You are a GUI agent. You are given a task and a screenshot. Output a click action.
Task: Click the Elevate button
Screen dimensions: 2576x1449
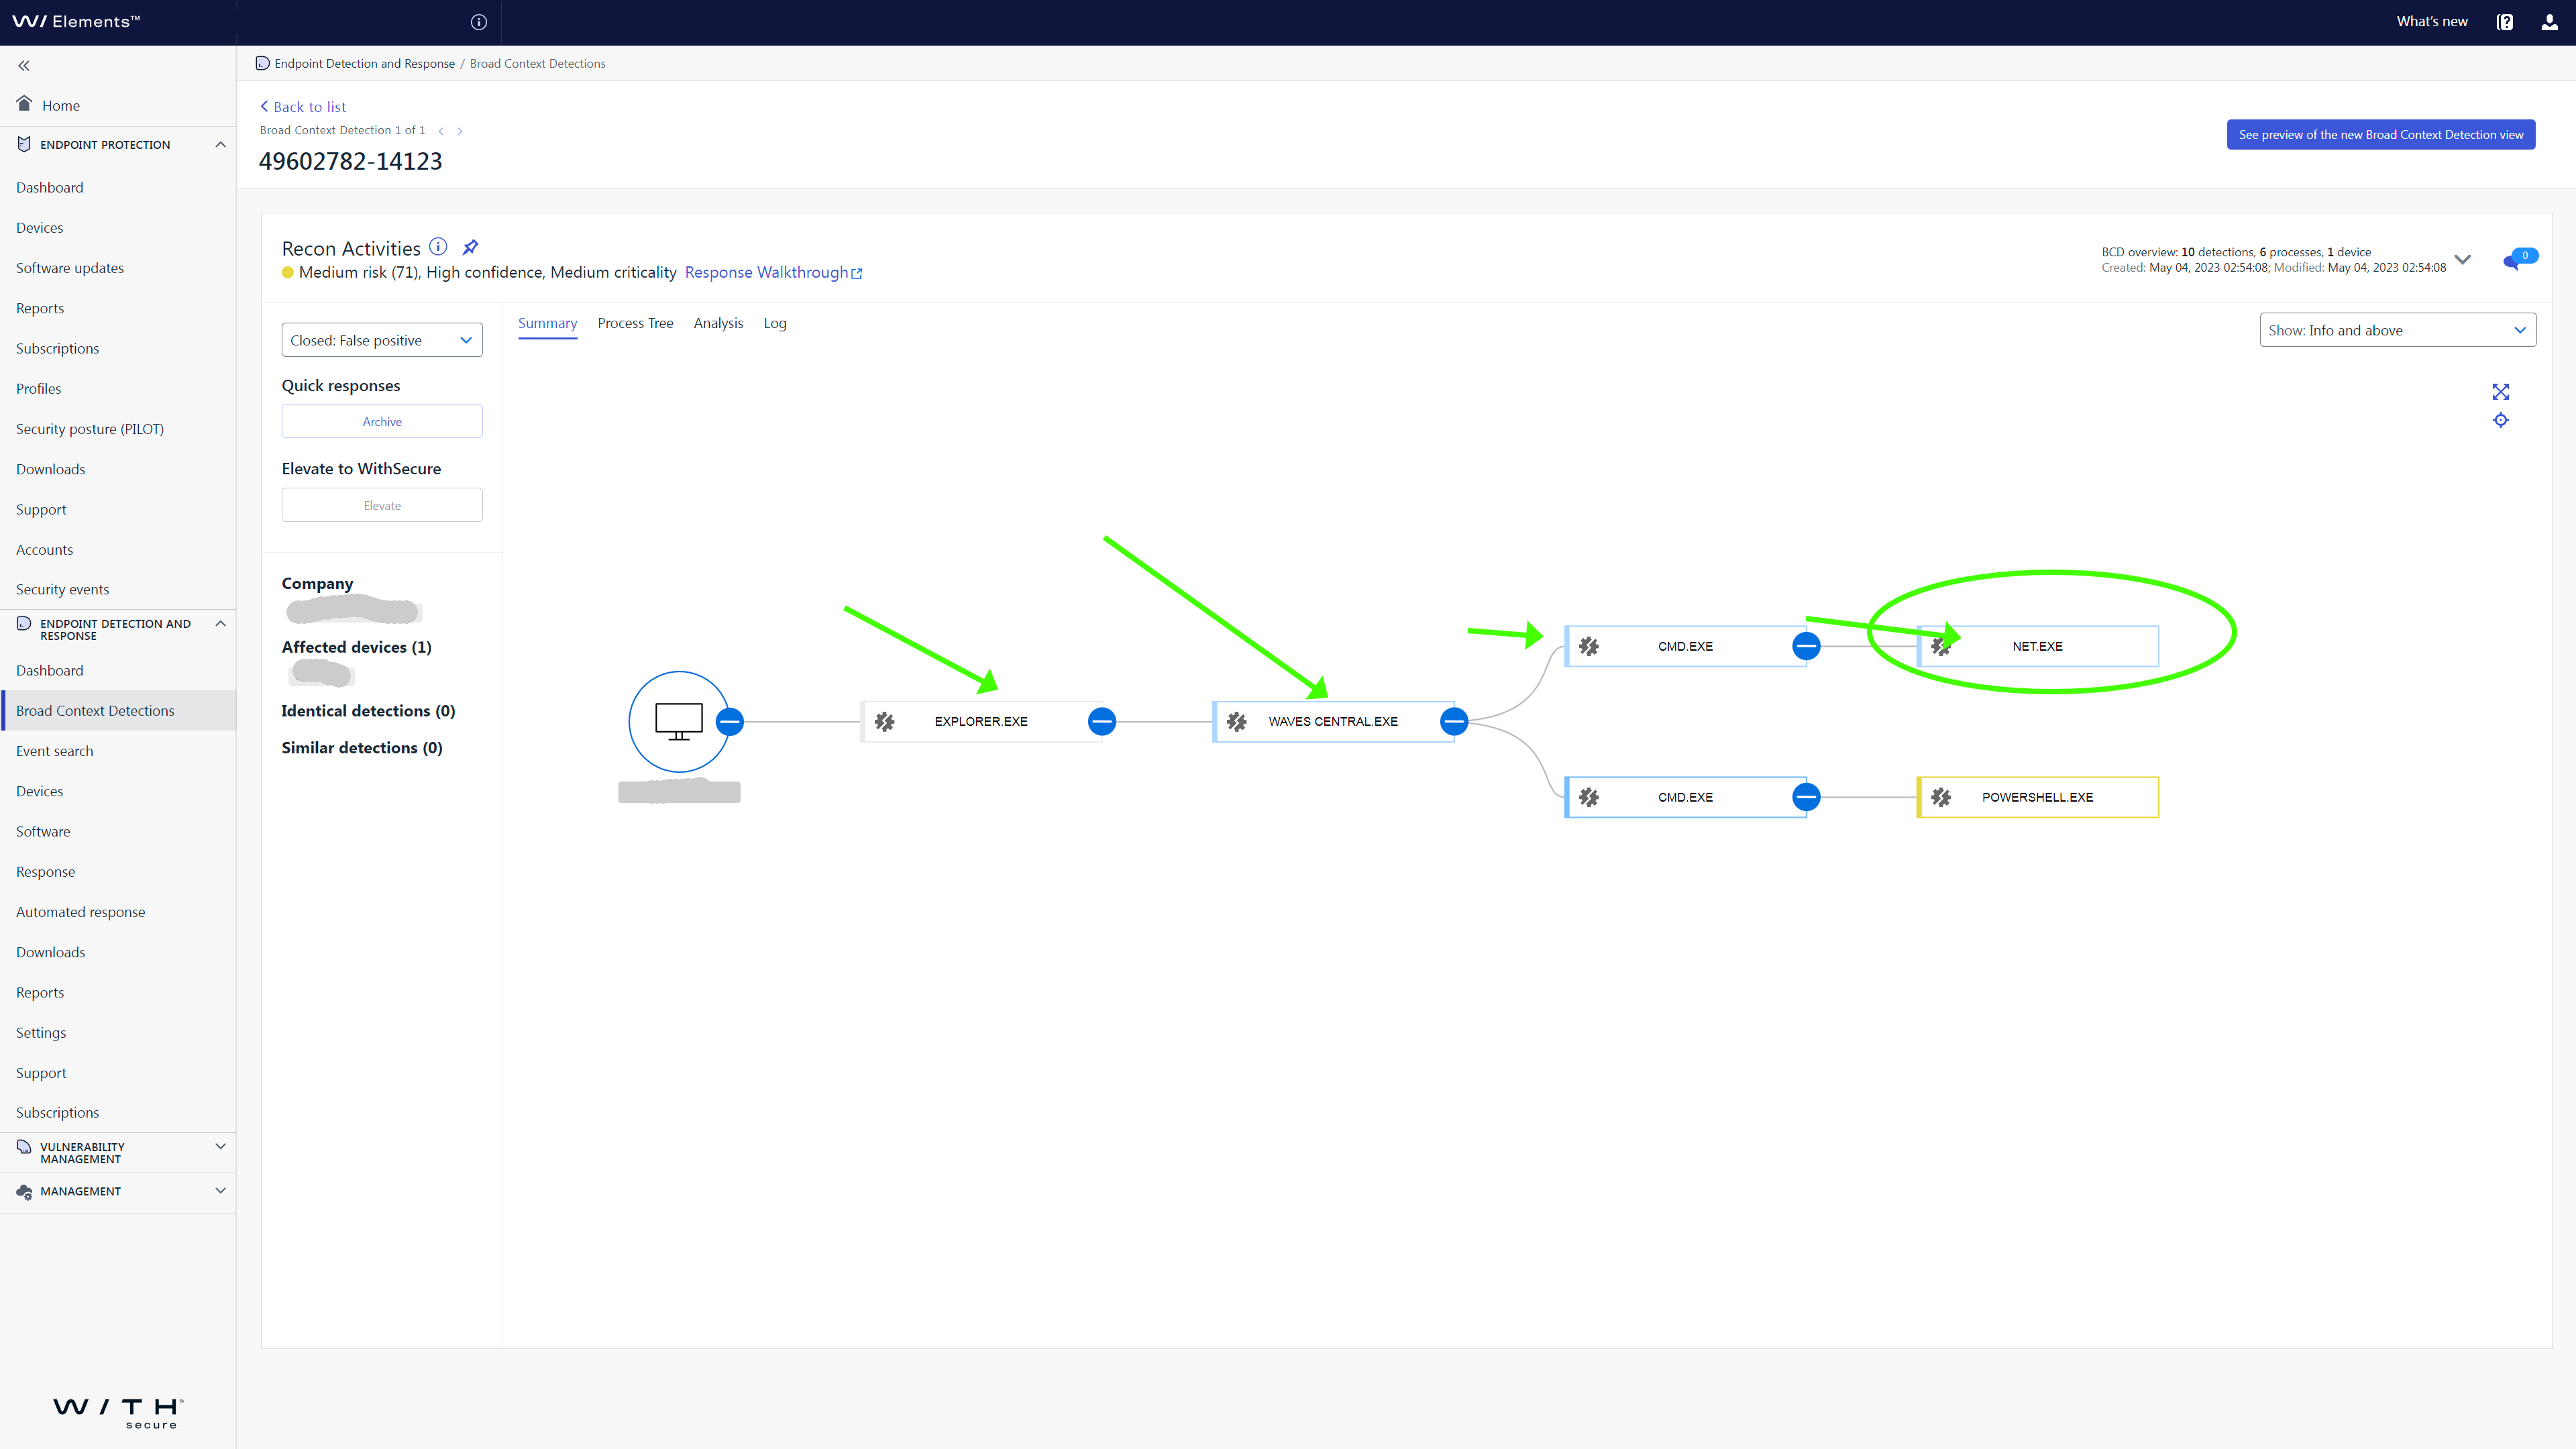[x=382, y=505]
